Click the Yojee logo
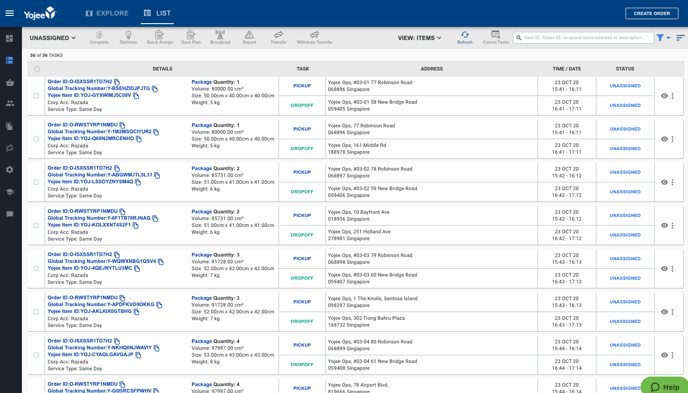The height and width of the screenshot is (393, 688). (40, 13)
